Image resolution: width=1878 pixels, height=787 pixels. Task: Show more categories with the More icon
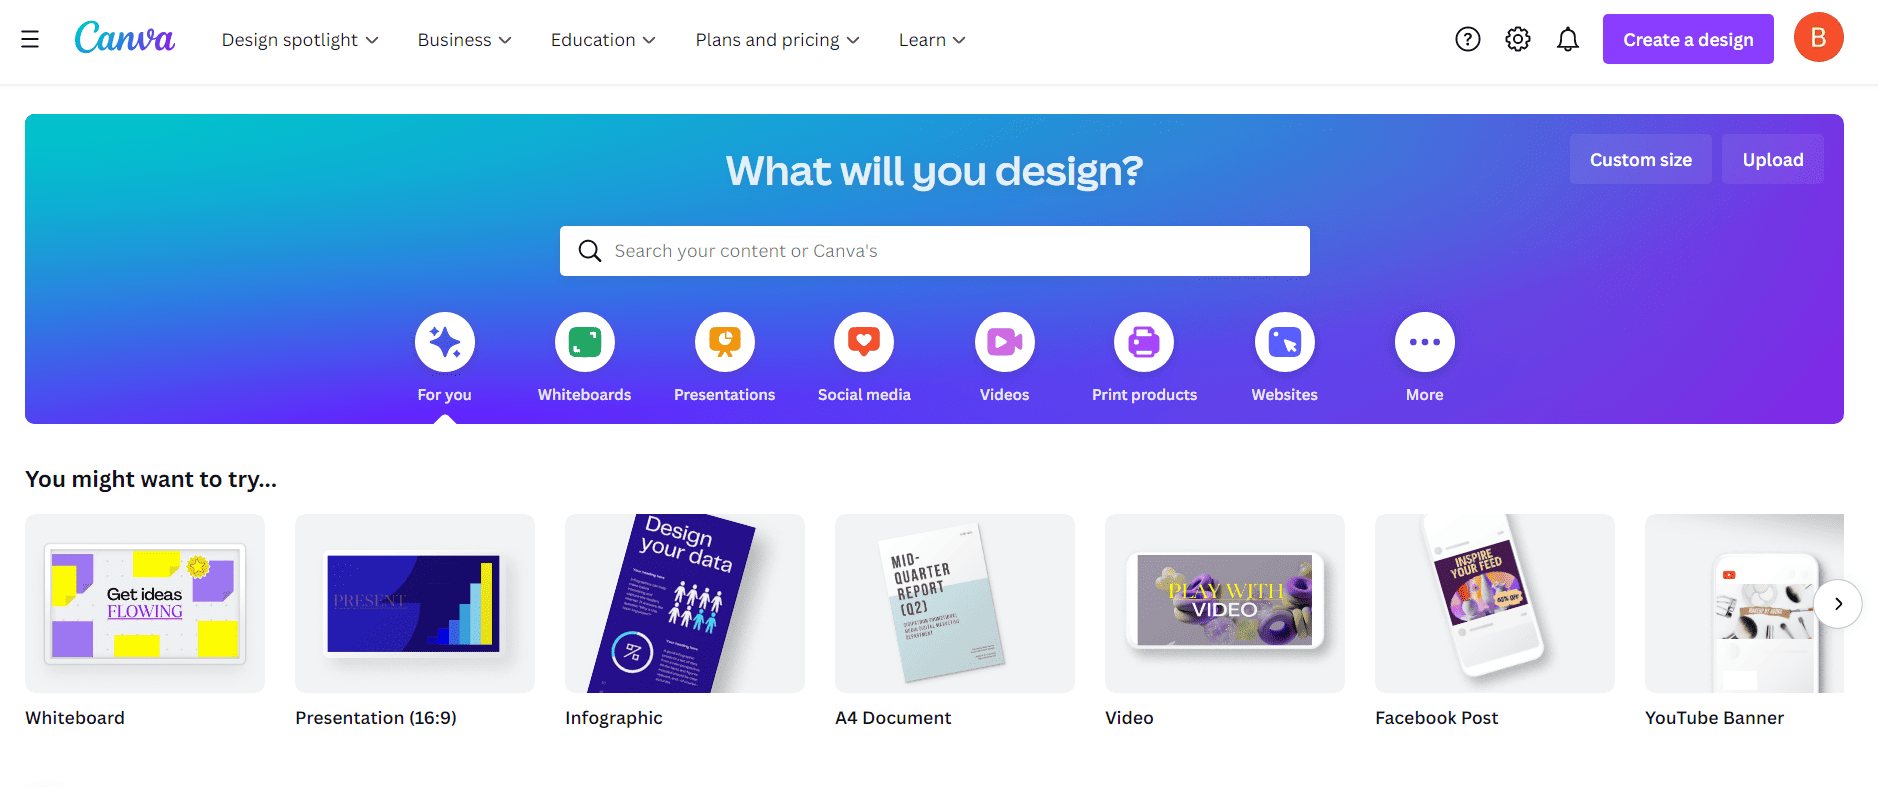pyautogui.click(x=1425, y=342)
